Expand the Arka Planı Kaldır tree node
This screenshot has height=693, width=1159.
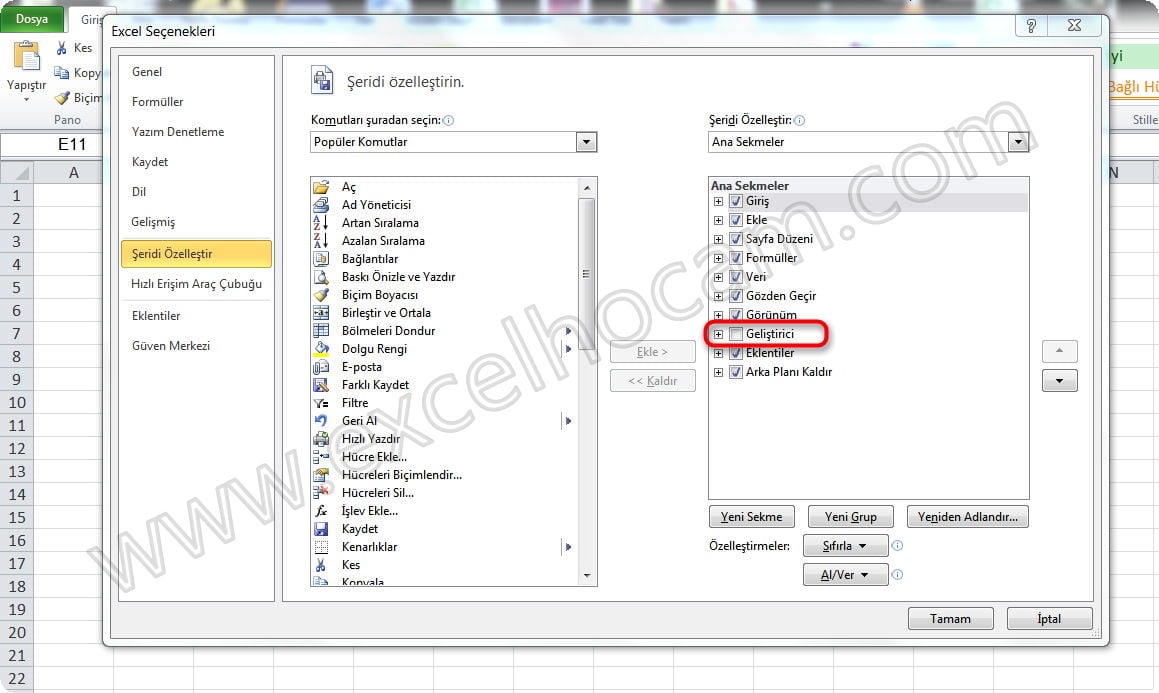[x=718, y=372]
